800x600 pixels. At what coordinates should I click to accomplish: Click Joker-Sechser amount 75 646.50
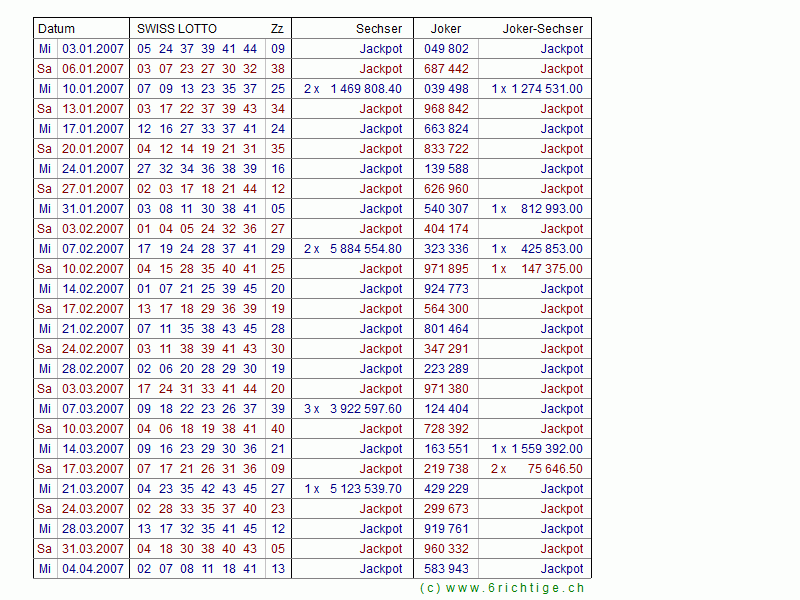coord(549,469)
